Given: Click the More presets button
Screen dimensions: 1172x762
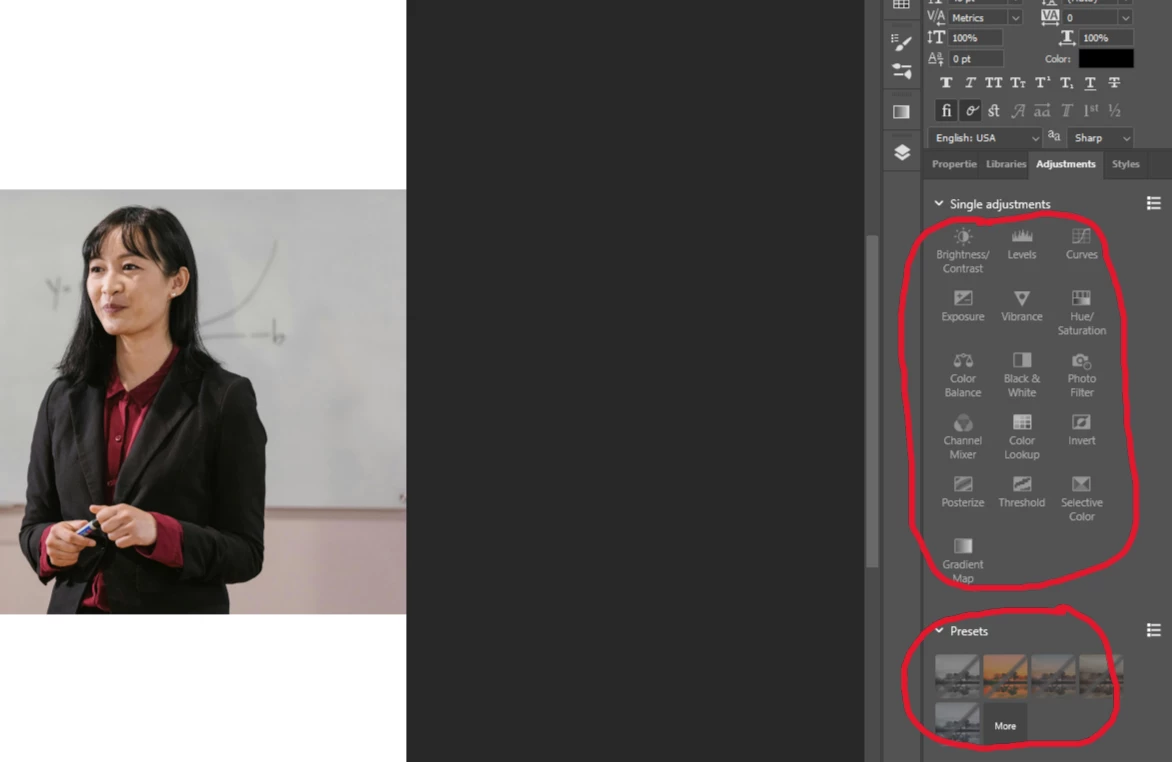Looking at the screenshot, I should [1005, 725].
